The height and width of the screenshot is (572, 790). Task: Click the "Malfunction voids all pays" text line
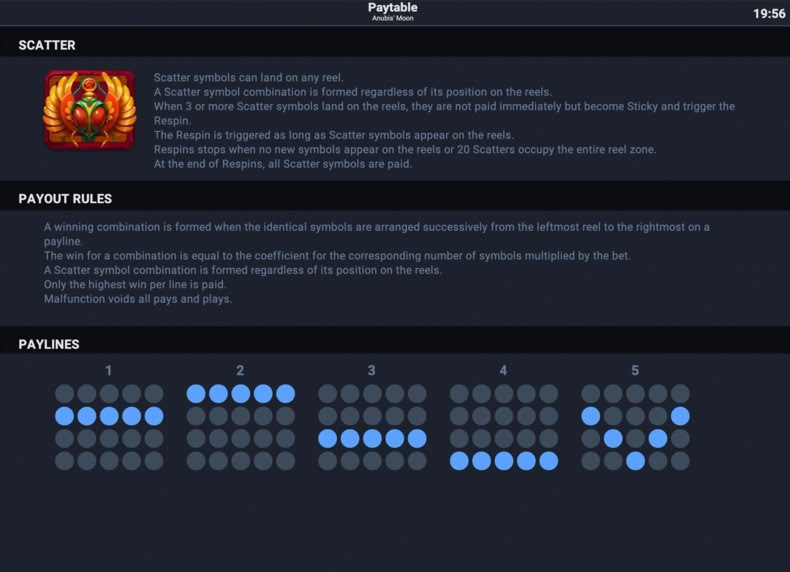138,299
